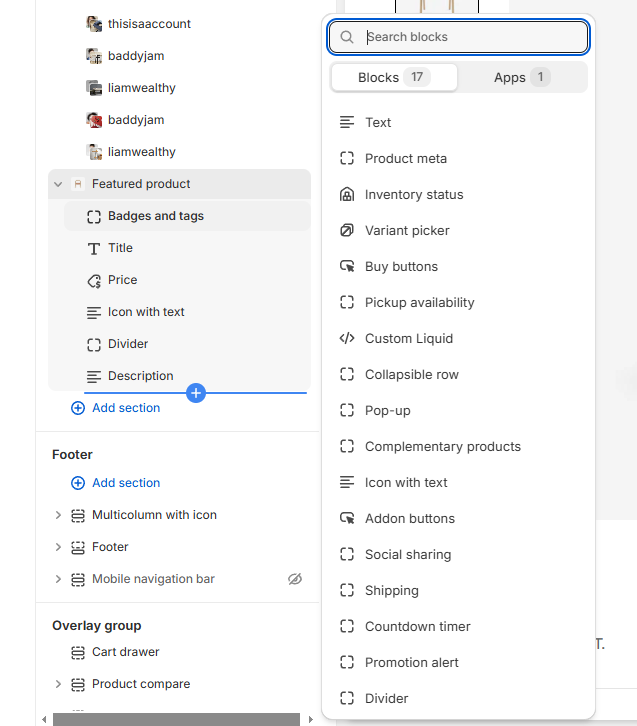Click the Price block tag icon
This screenshot has width=637, height=726.
pos(94,281)
